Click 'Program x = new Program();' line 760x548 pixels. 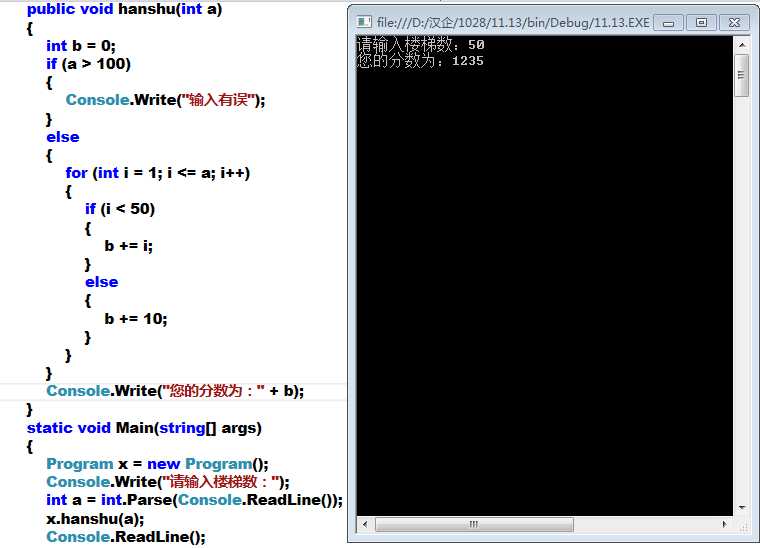(157, 464)
